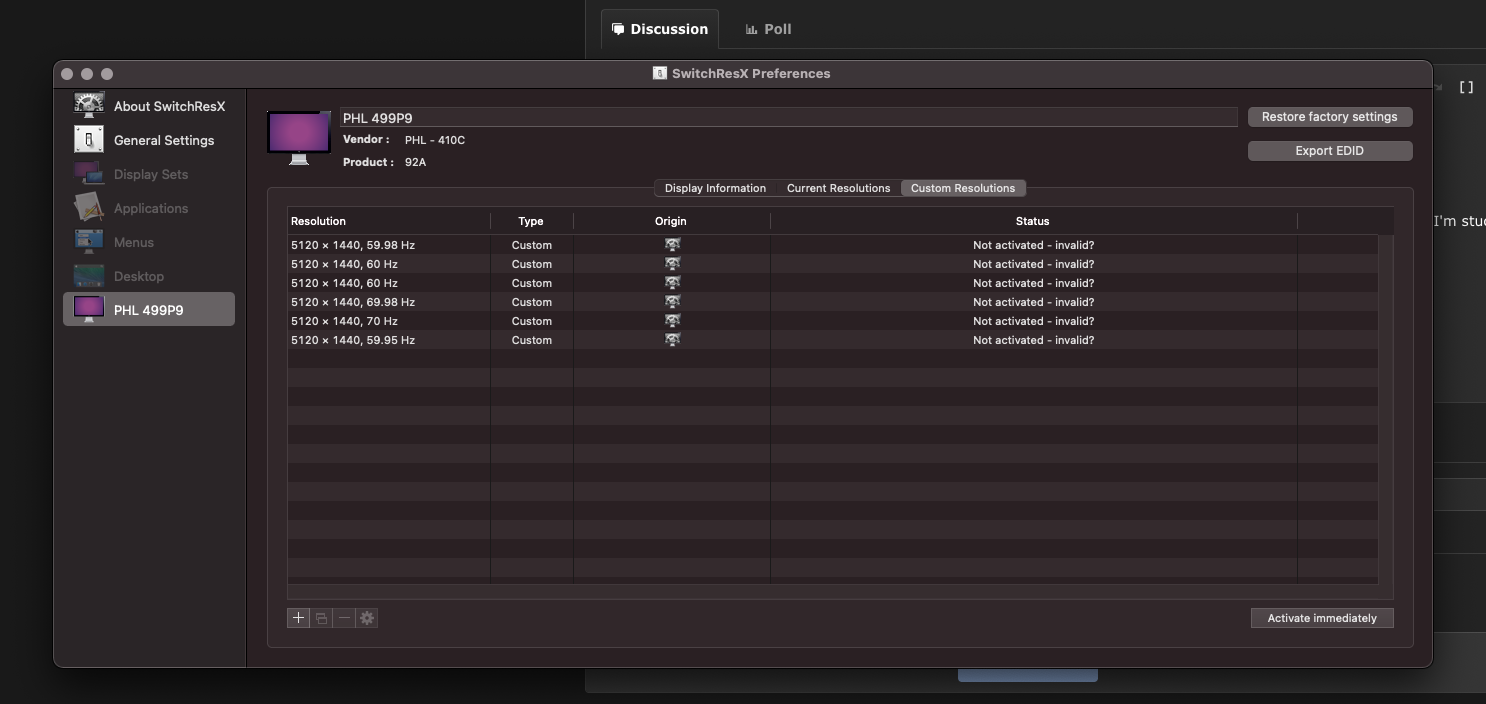The image size is (1486, 704).
Task: Click status 'Not activated' of 59.98 Hz row
Action: tap(1034, 245)
